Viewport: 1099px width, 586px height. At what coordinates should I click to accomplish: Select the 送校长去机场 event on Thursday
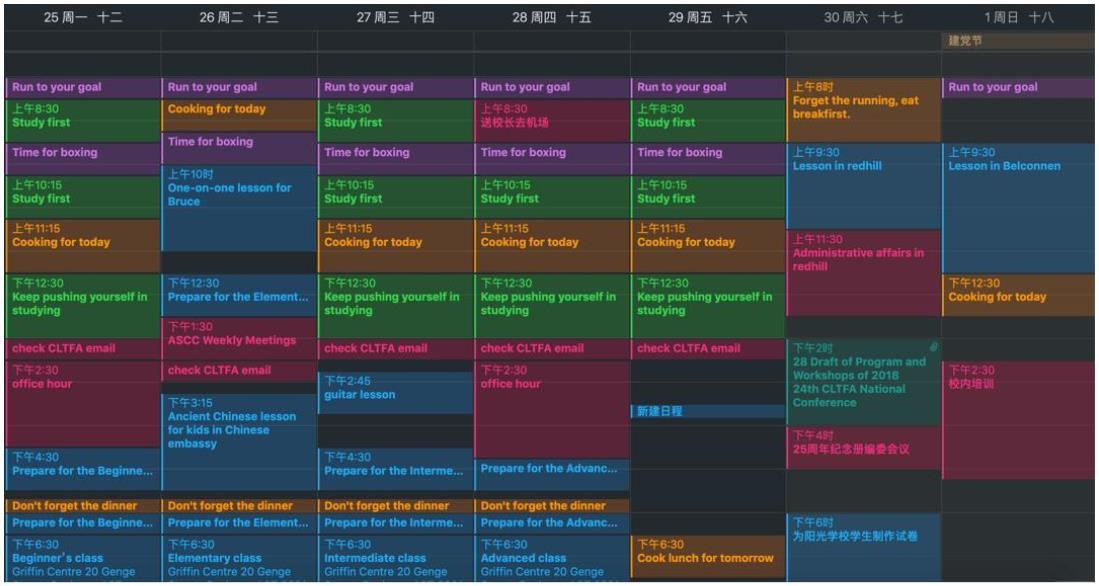click(x=553, y=119)
